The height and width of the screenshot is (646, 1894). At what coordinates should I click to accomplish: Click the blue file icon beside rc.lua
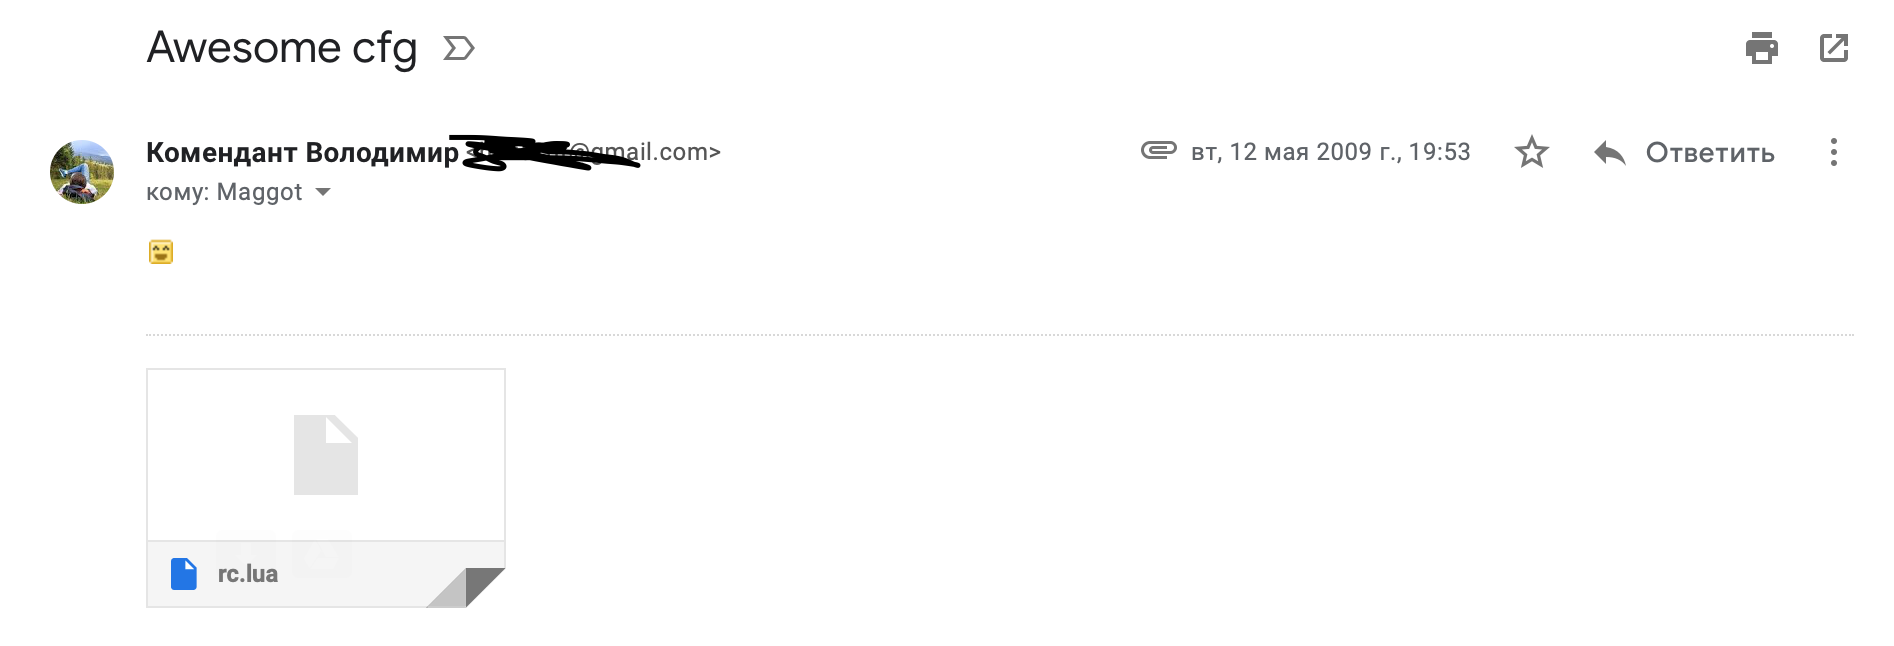click(184, 574)
